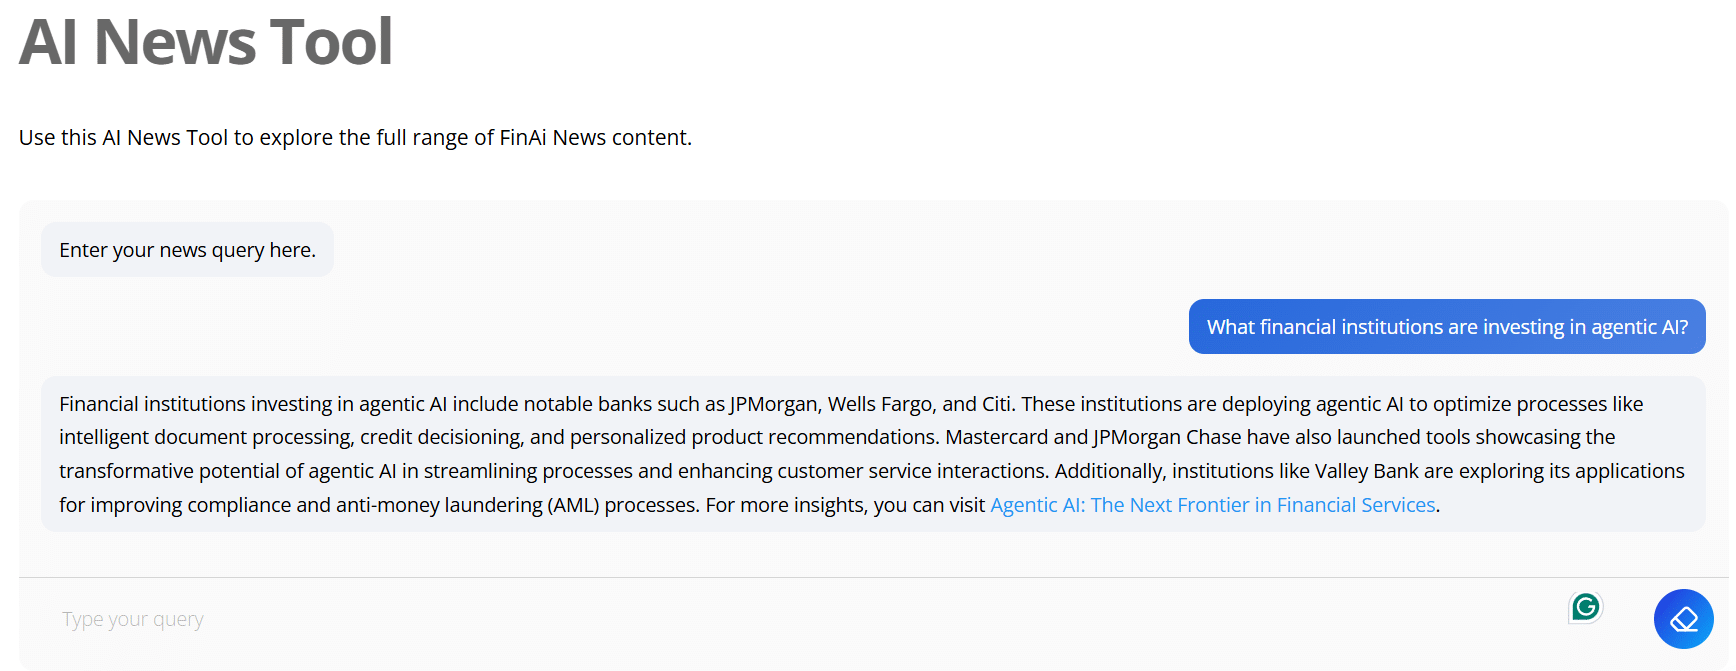Click the Enter your news query greeting bubble
Viewport: 1736px width, 671px height.
tap(187, 250)
